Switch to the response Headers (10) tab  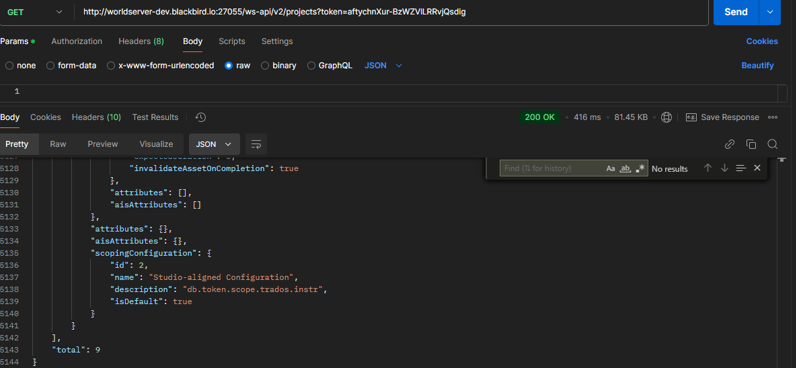96,117
